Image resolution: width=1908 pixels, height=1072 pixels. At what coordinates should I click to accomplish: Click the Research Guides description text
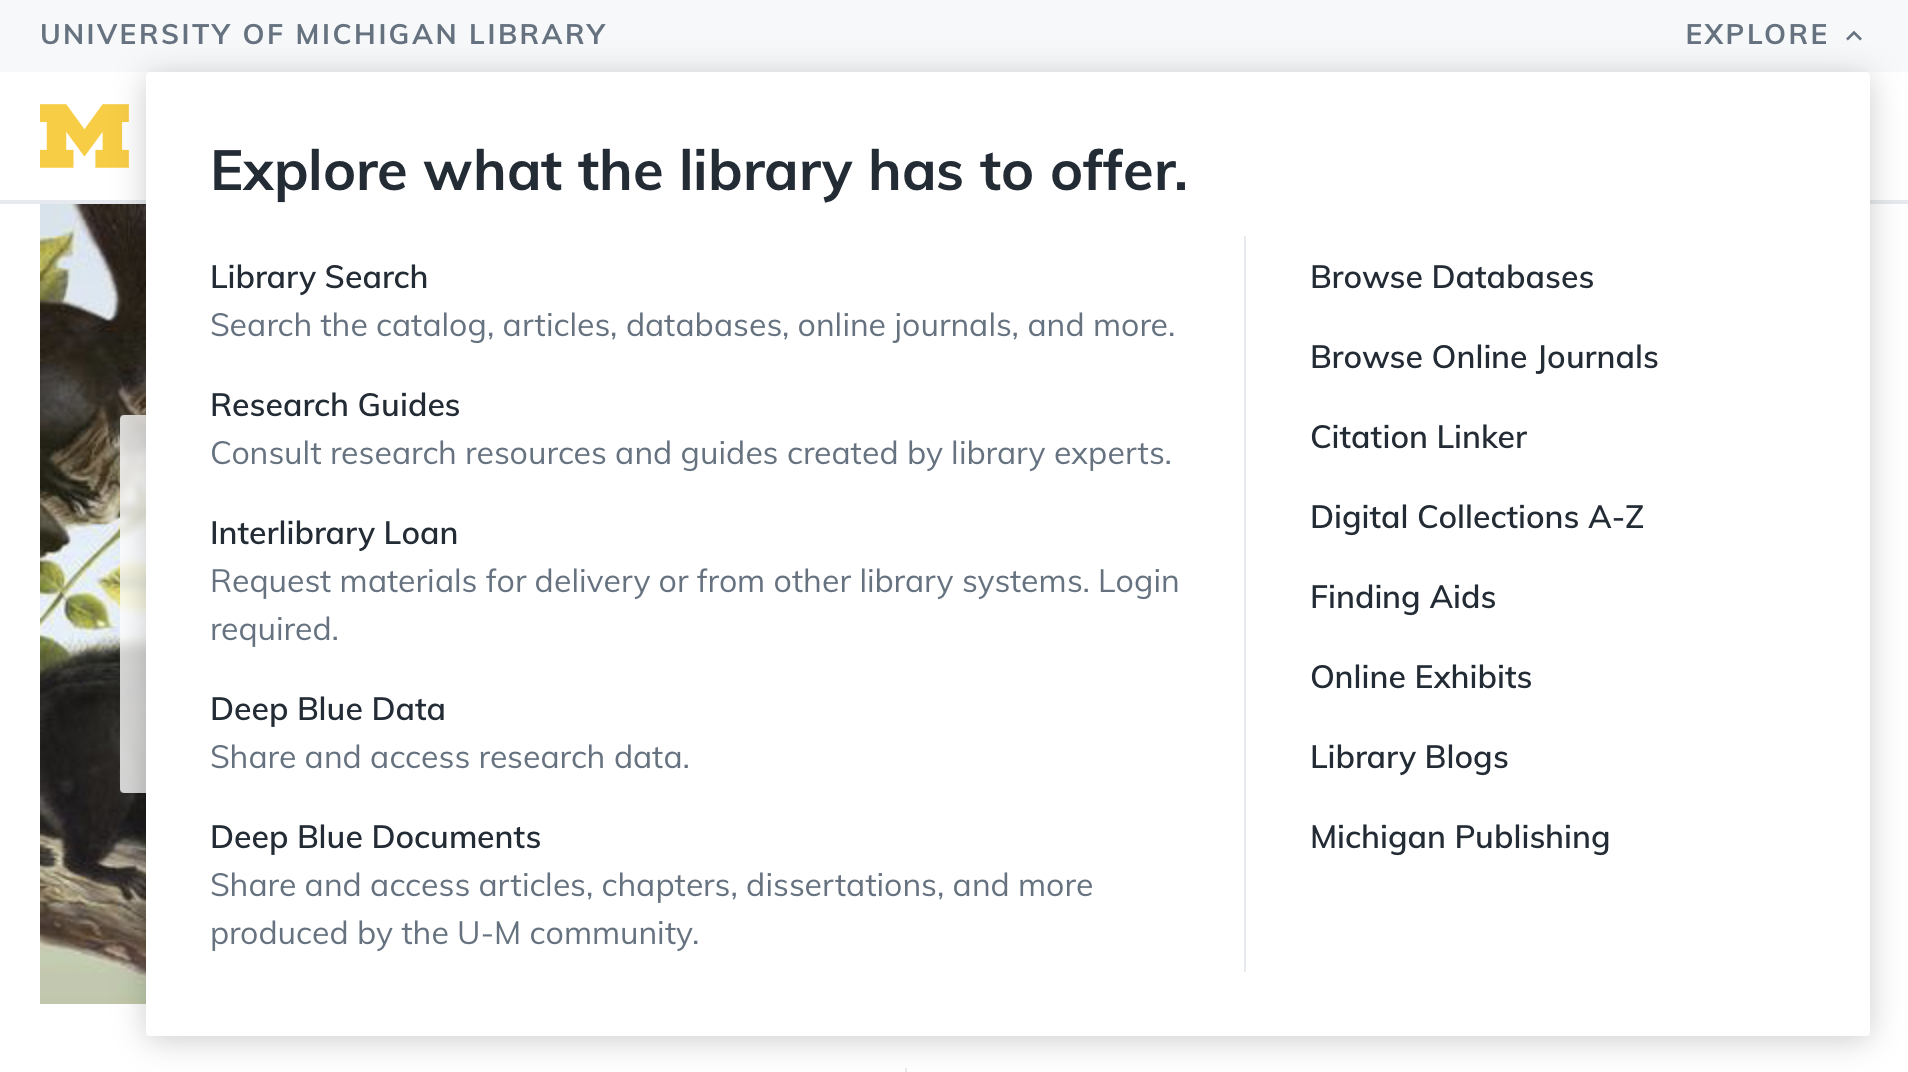tap(690, 453)
